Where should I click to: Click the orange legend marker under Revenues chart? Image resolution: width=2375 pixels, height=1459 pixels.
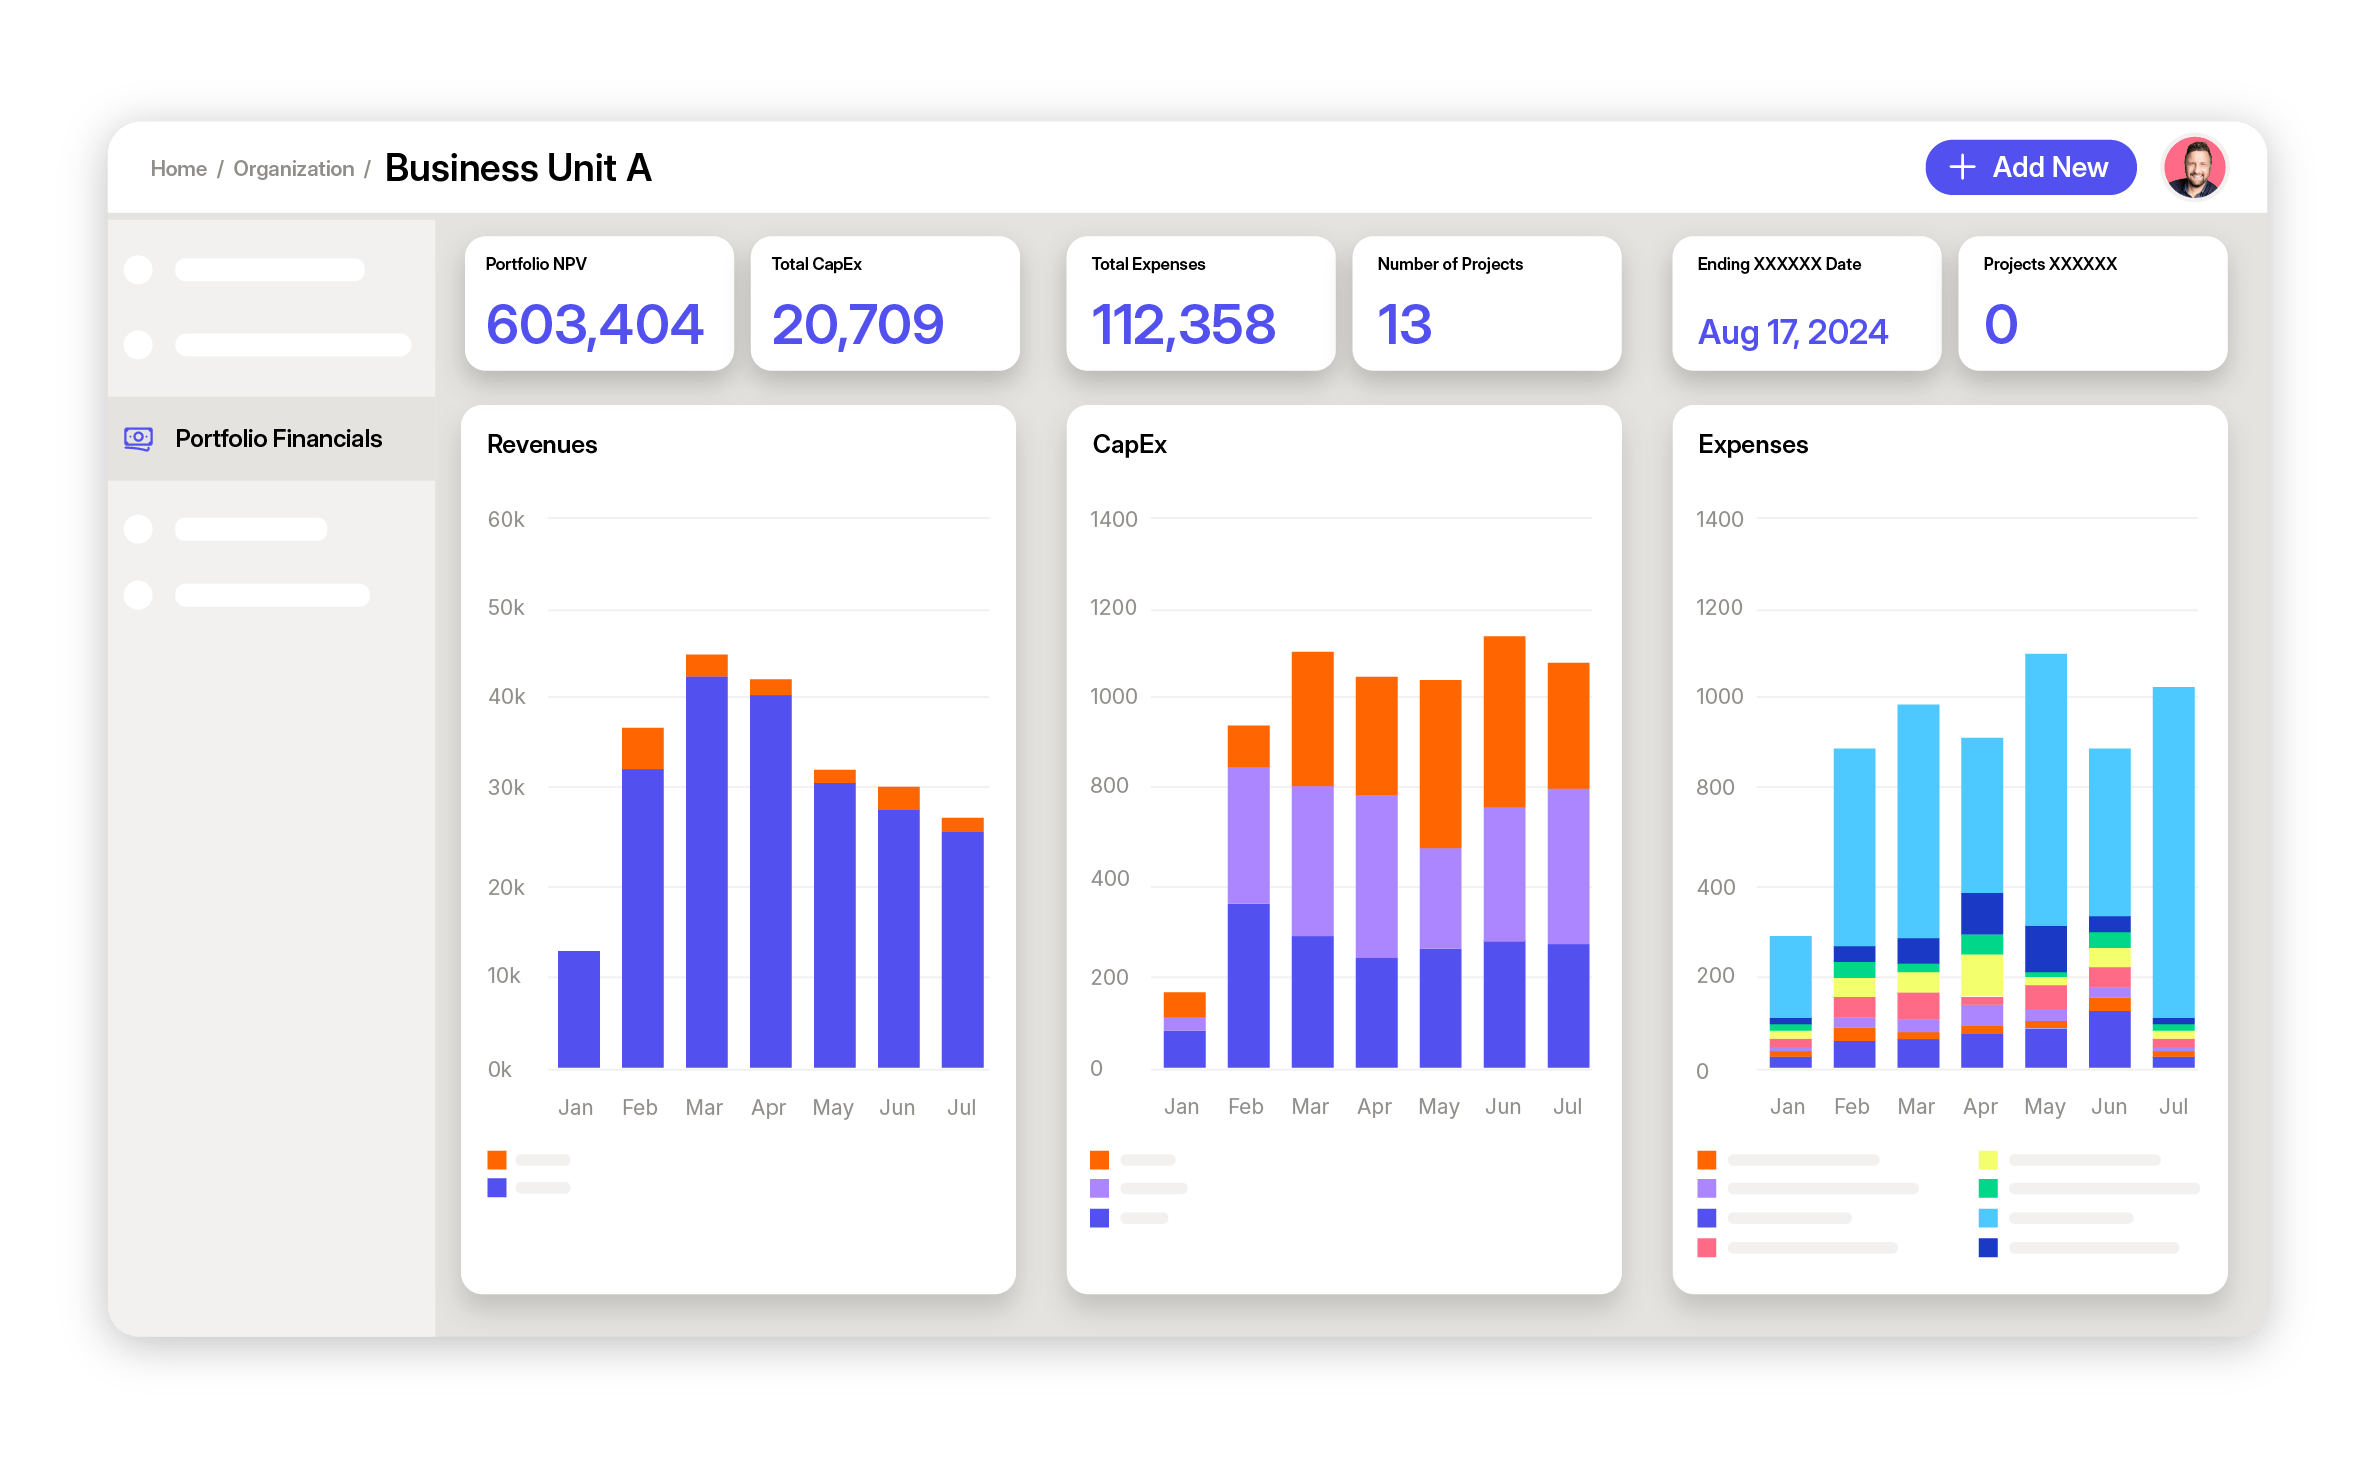tap(497, 1160)
